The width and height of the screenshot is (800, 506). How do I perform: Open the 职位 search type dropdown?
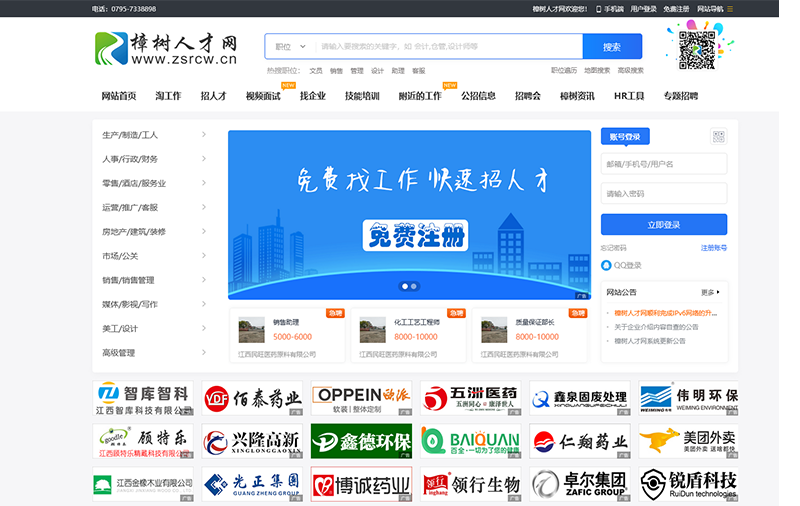(x=290, y=46)
